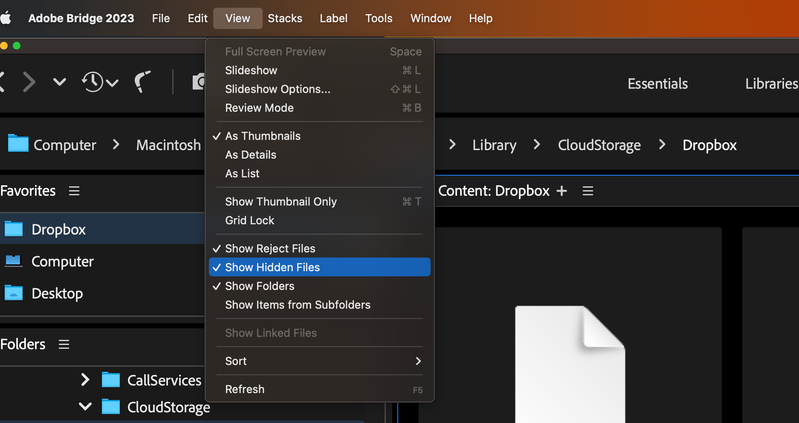Open the Edit menu
The image size is (799, 423).
pos(197,18)
